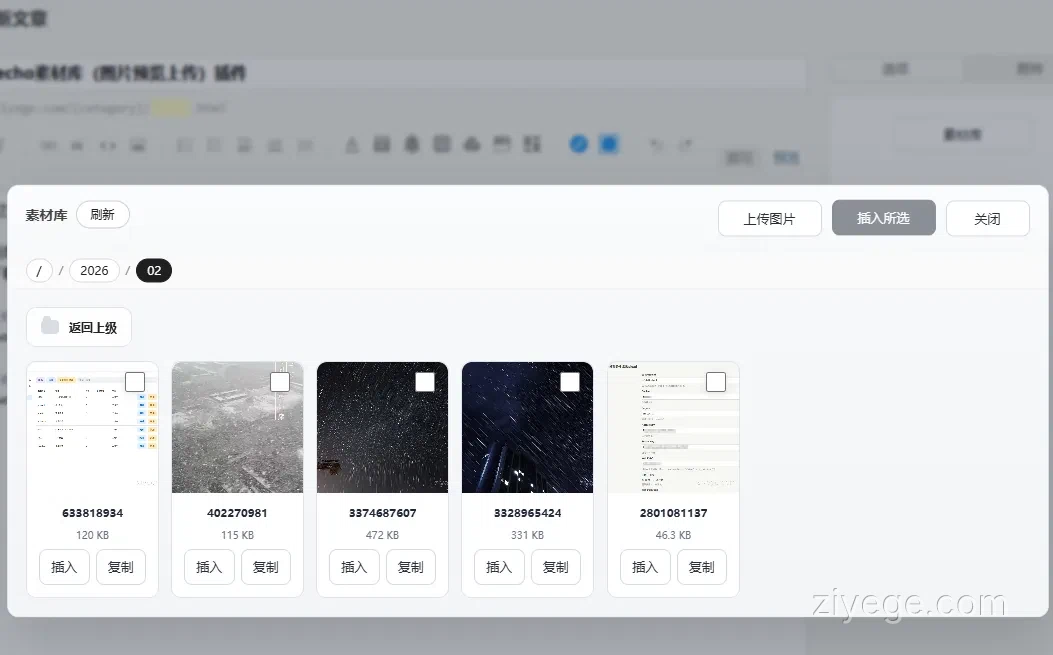This screenshot has width=1053, height=655.
Task: Toggle the checkbox on image 2801081137
Action: click(716, 382)
